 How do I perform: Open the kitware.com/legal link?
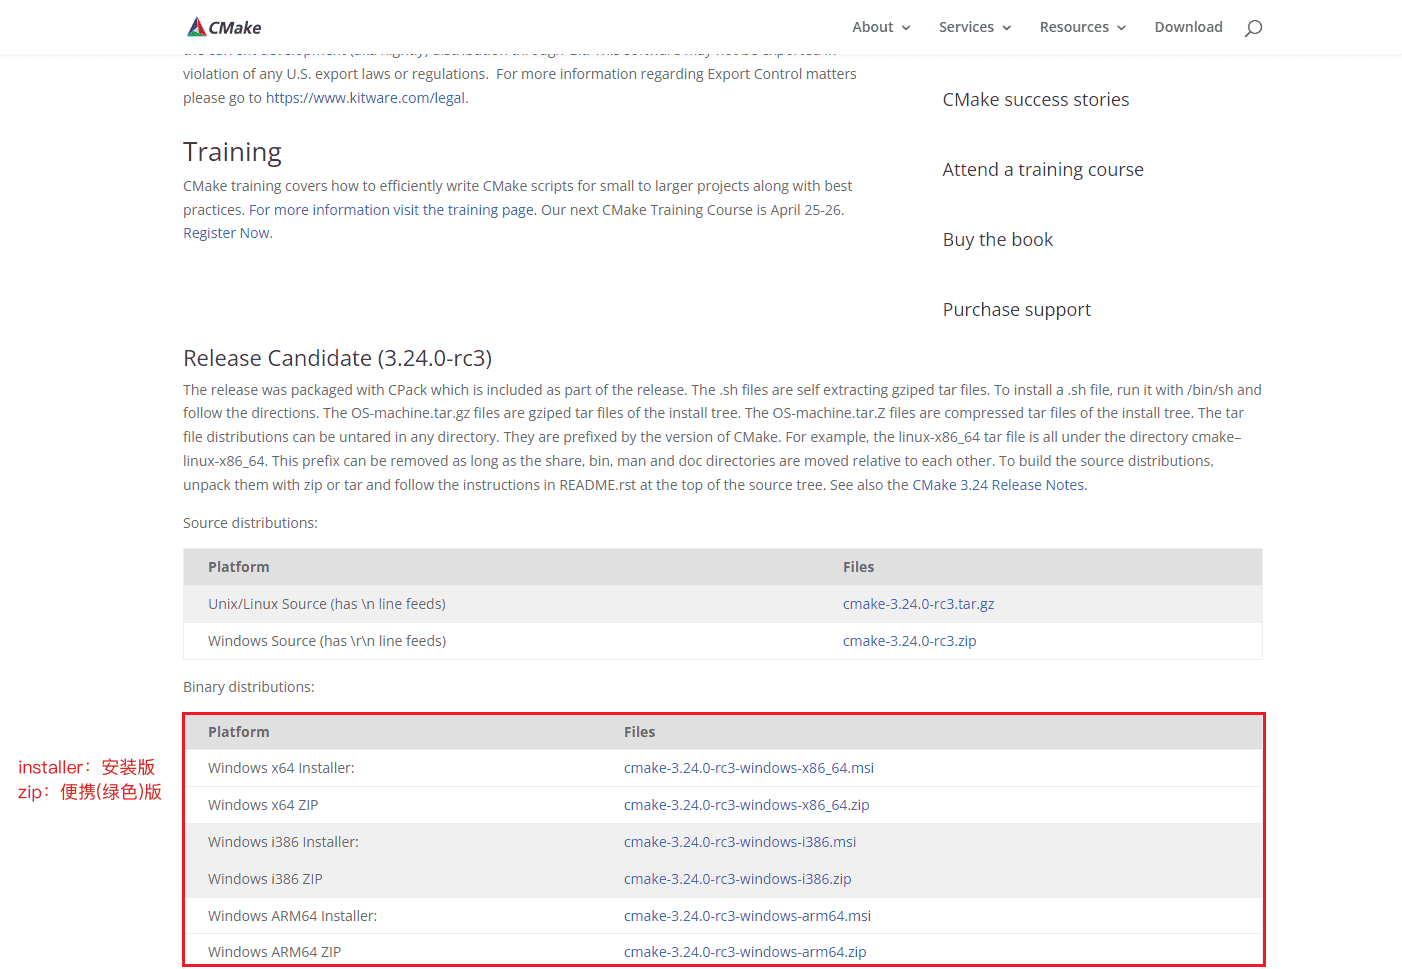pyautogui.click(x=365, y=98)
